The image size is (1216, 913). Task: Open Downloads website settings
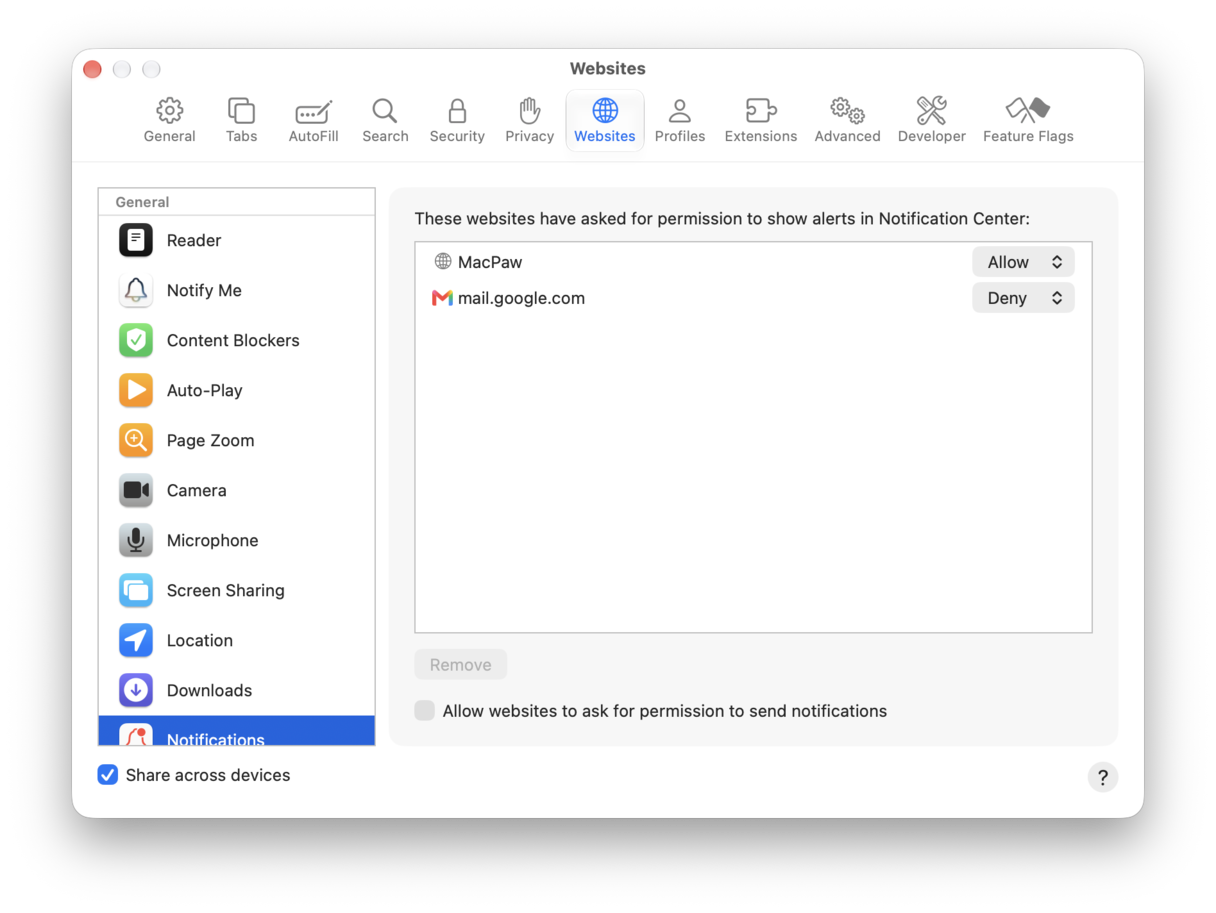point(237,690)
